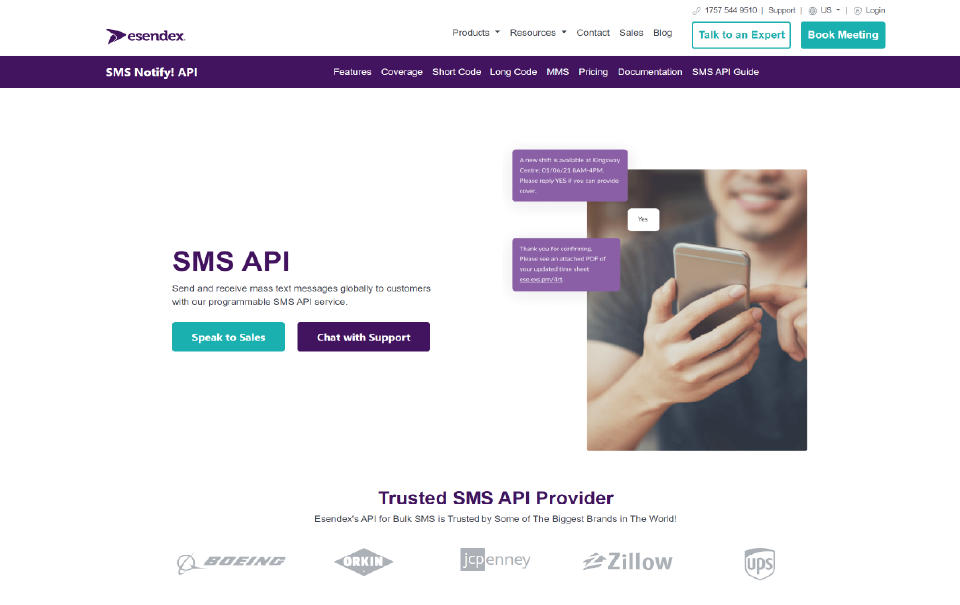The width and height of the screenshot is (960, 605).
Task: Click the phone icon in the top bar
Action: [x=696, y=10]
